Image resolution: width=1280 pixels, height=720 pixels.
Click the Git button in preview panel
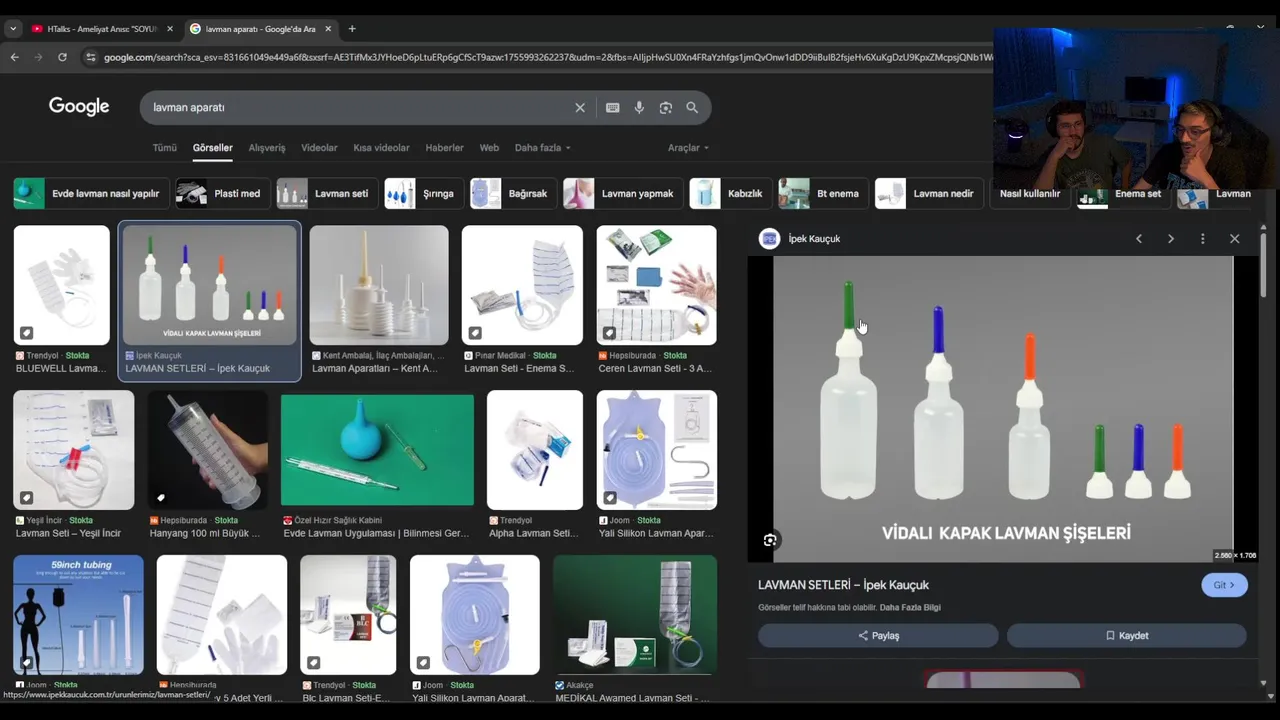[x=1224, y=585]
